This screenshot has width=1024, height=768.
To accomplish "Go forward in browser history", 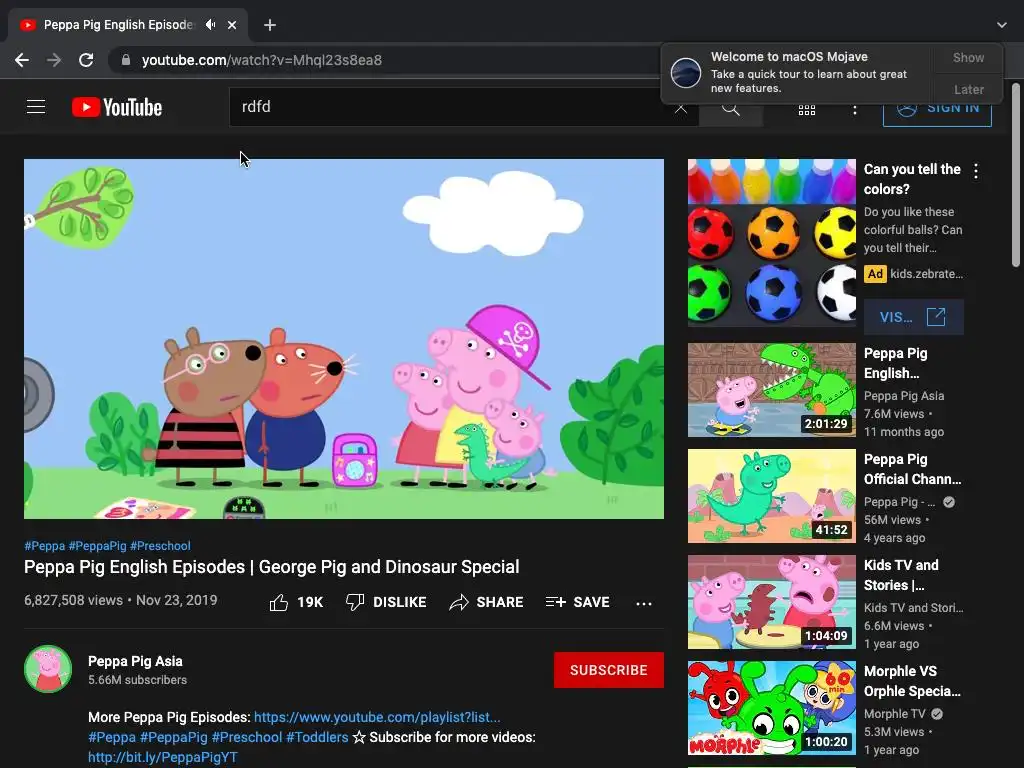I will click(54, 60).
